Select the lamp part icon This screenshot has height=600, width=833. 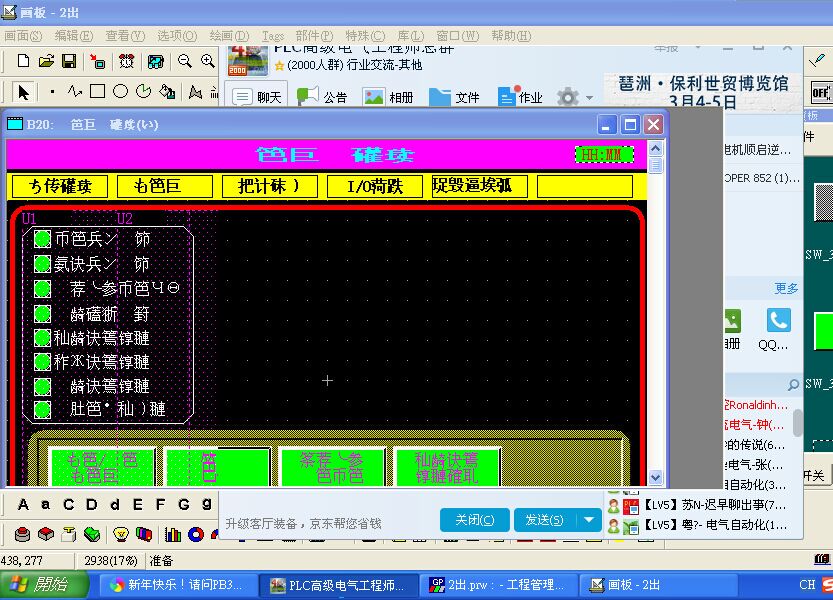point(121,534)
